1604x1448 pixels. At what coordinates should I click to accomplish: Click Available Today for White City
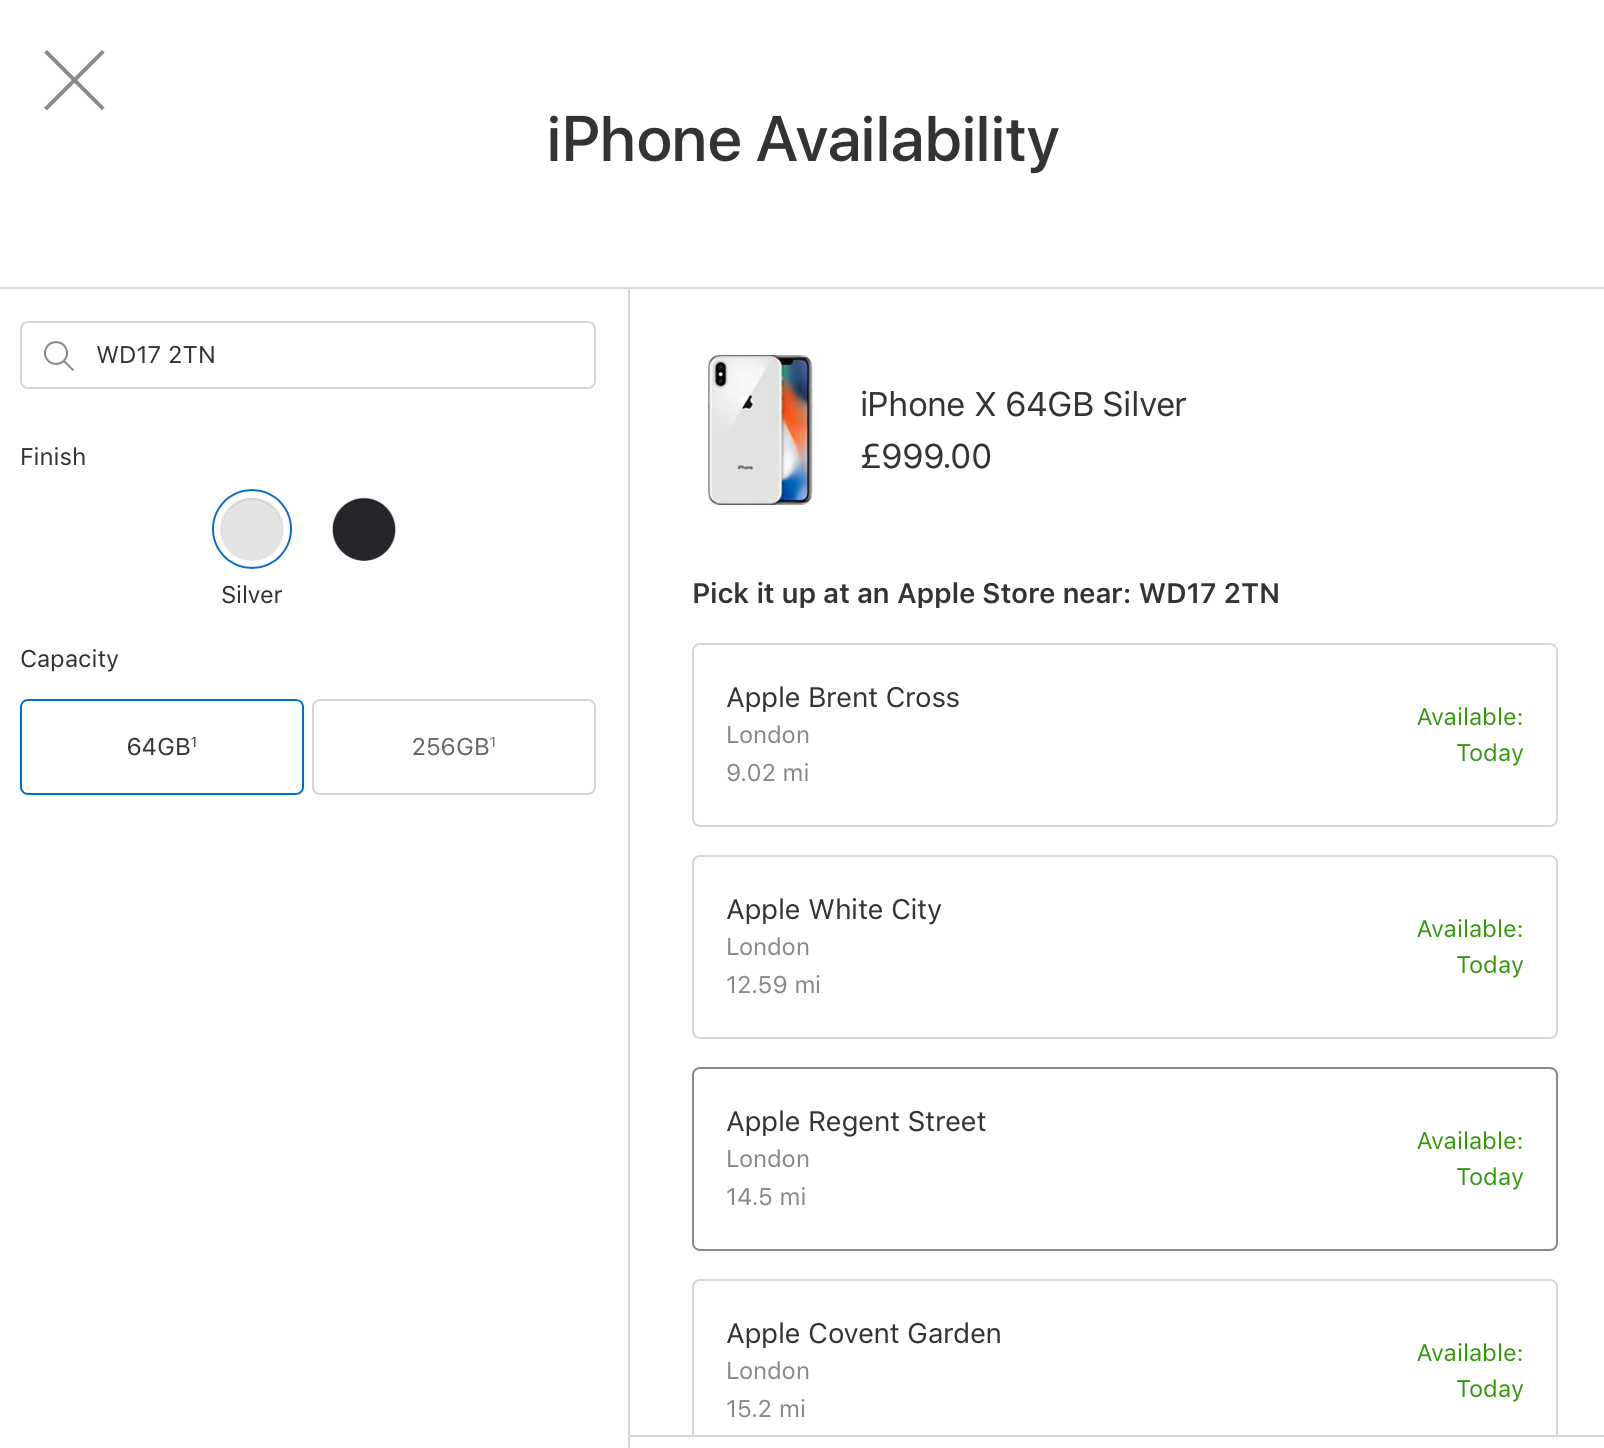[x=1470, y=947]
